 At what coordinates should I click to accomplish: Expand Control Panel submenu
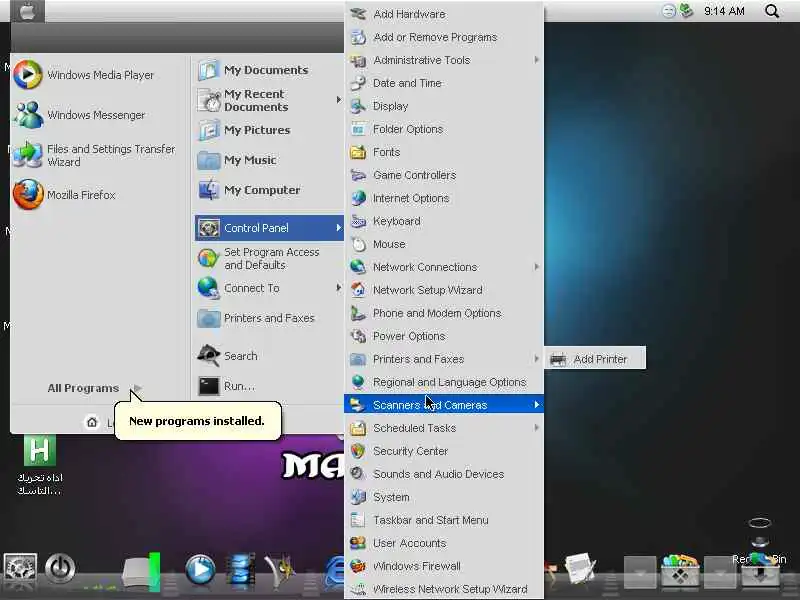[x=269, y=228]
